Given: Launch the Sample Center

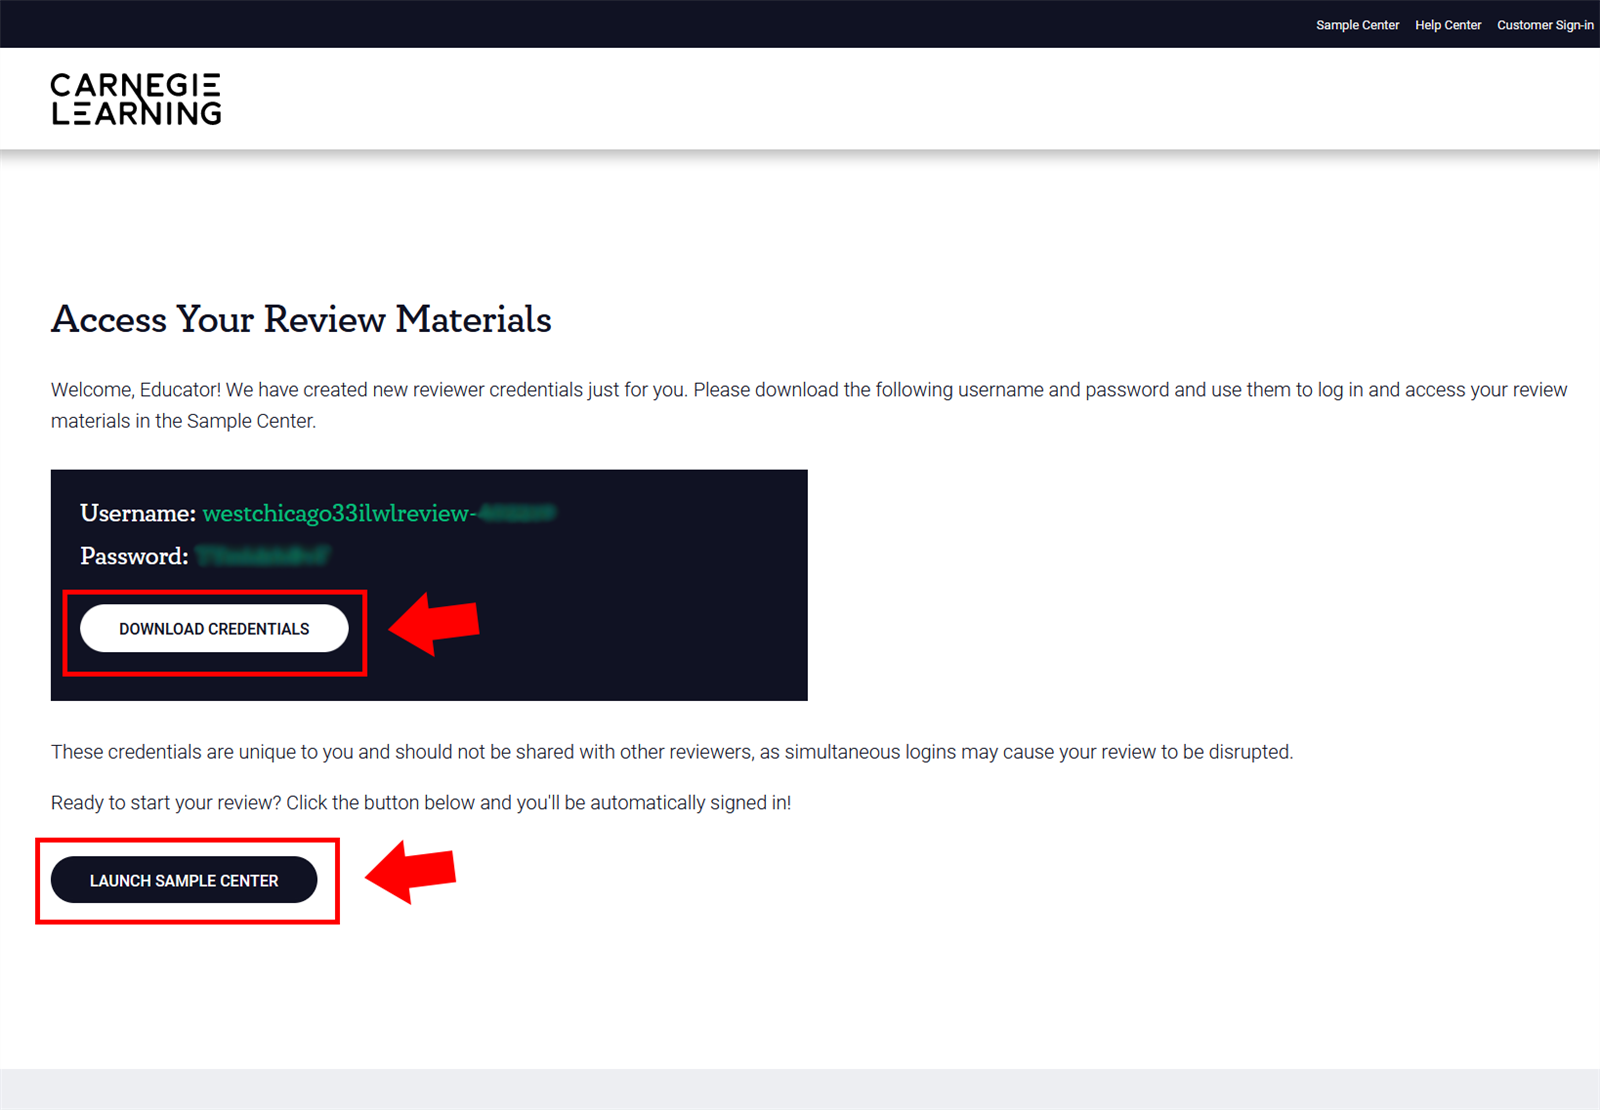Looking at the screenshot, I should (x=184, y=880).
